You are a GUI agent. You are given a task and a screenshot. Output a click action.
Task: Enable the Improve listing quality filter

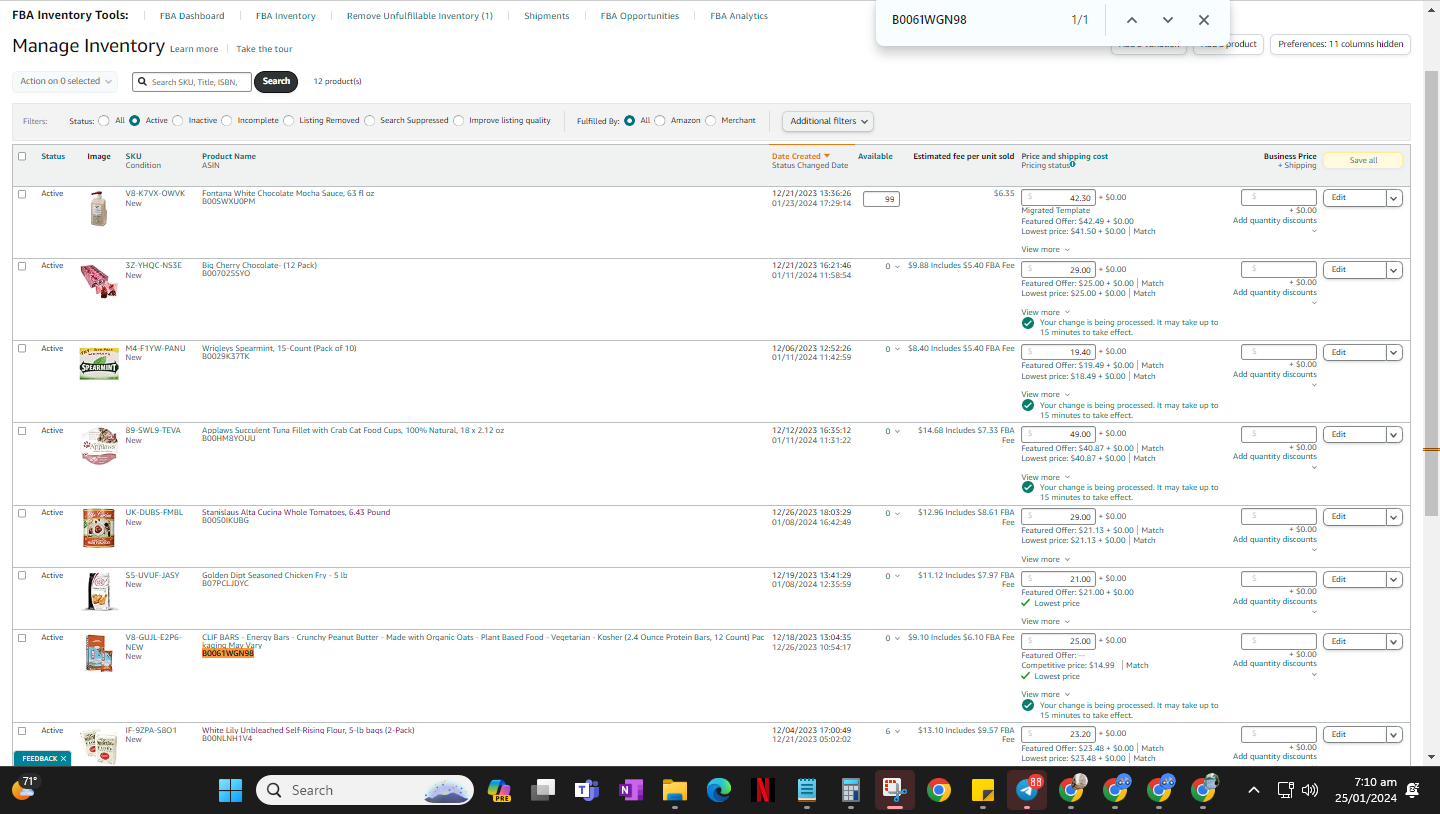[x=459, y=121]
